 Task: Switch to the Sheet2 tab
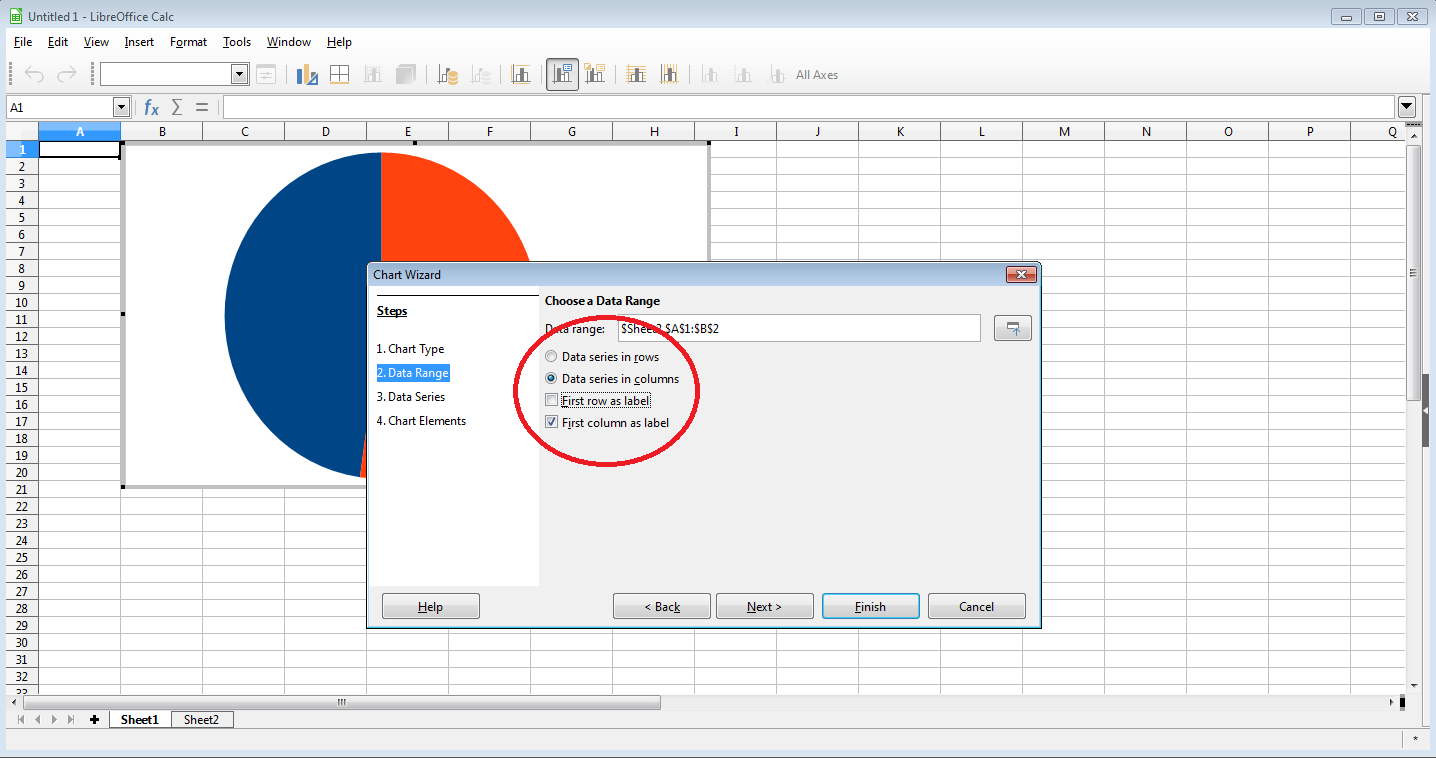[201, 720]
